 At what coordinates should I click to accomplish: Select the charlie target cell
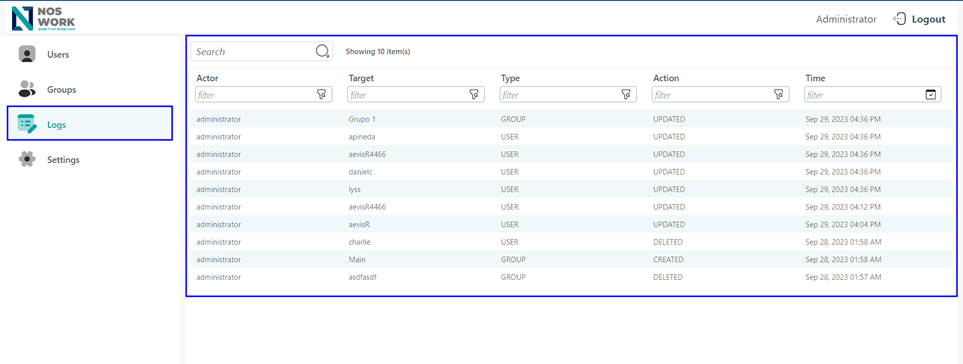click(x=359, y=242)
